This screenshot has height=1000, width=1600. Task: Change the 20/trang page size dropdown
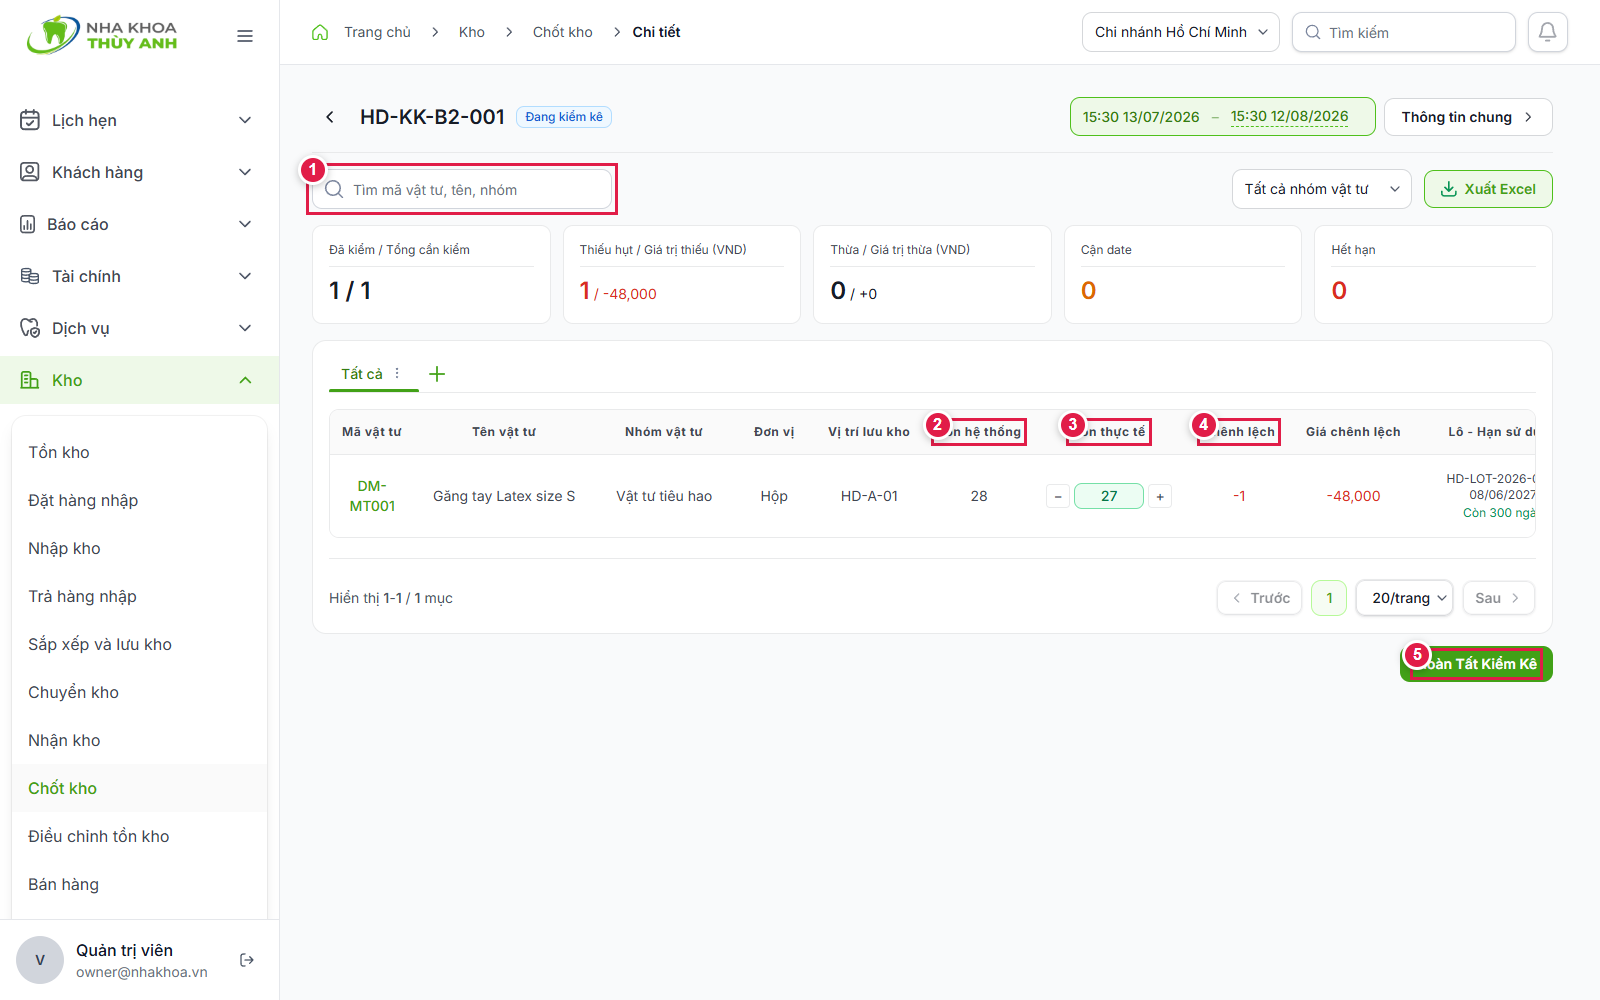point(1405,598)
